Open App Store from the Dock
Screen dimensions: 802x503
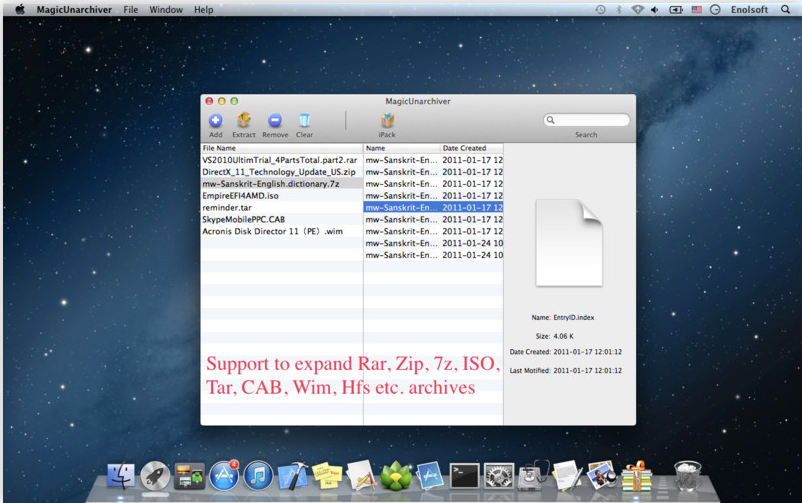click(224, 476)
